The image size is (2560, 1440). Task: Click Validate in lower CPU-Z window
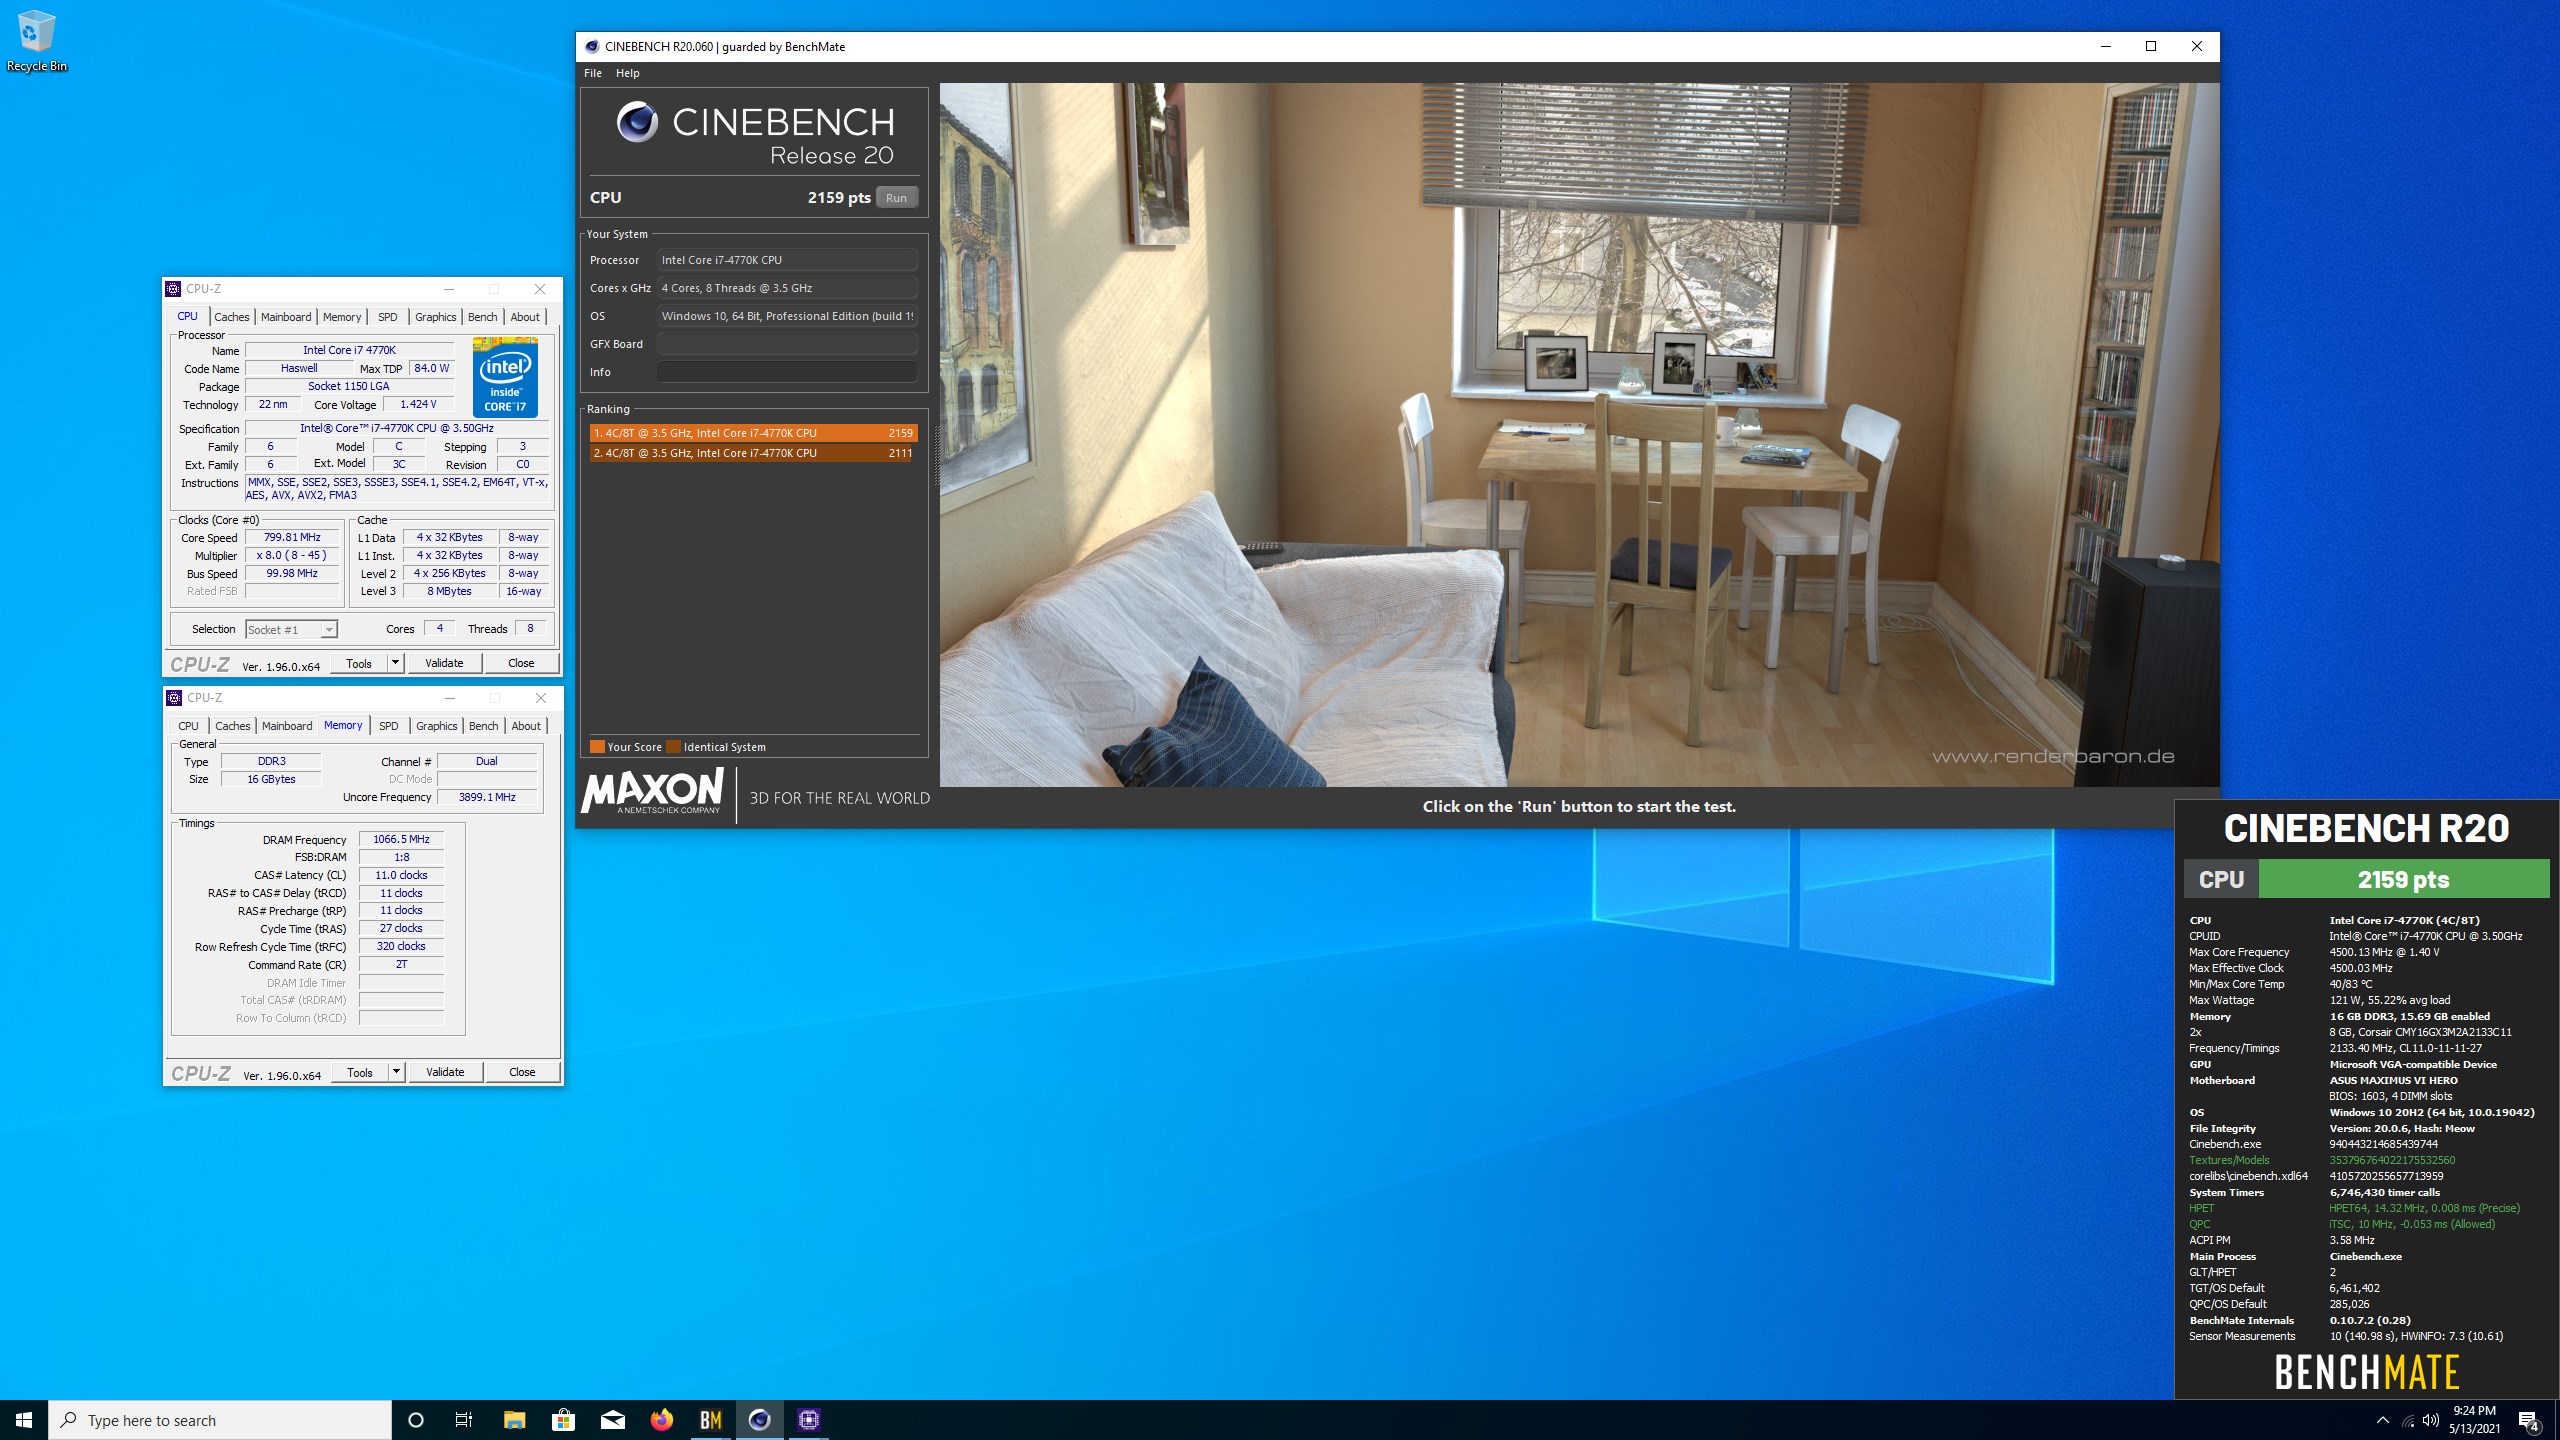click(445, 1072)
